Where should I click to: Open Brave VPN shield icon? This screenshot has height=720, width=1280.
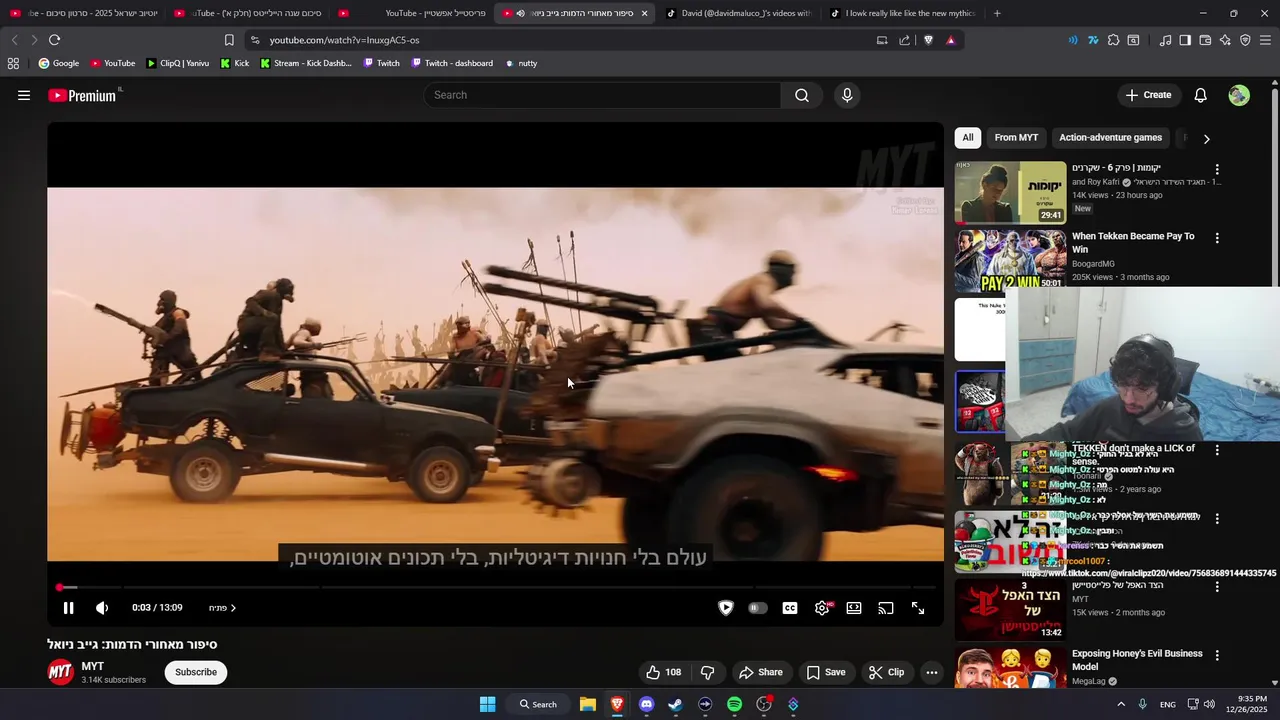1245,40
